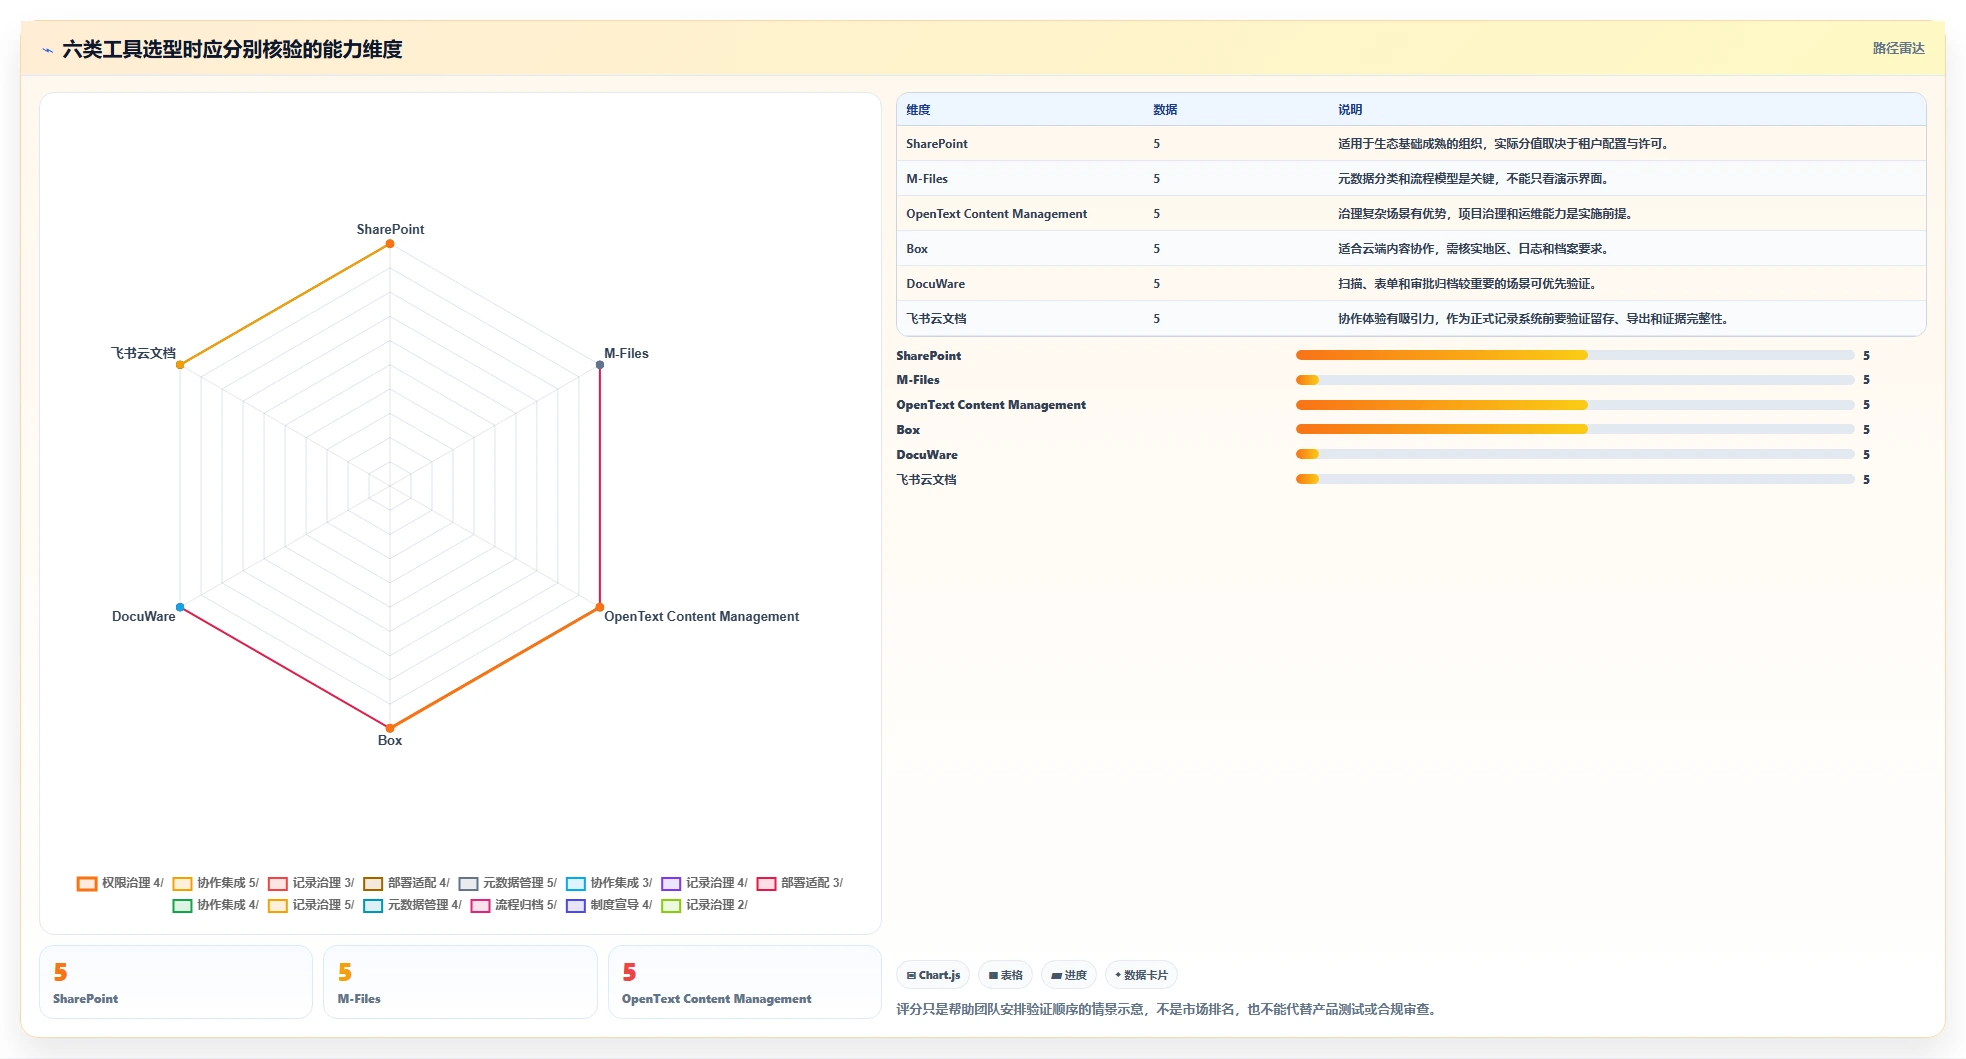The width and height of the screenshot is (1966, 1059).
Task: Click the Chart.js tag chip
Action: (x=933, y=975)
